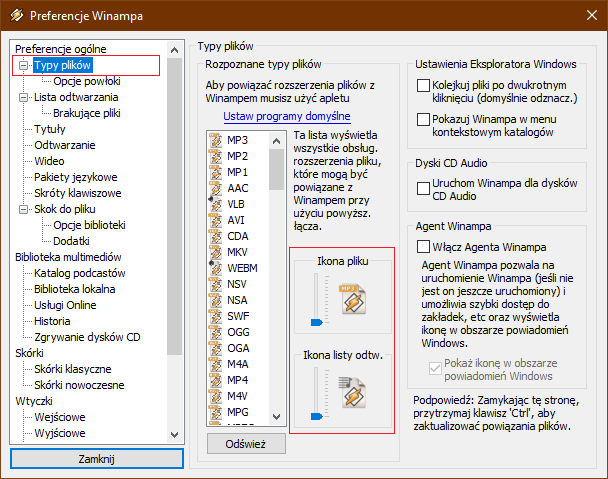Click the preferences tree scroll-up arrow
The image size is (608, 479).
point(174,50)
